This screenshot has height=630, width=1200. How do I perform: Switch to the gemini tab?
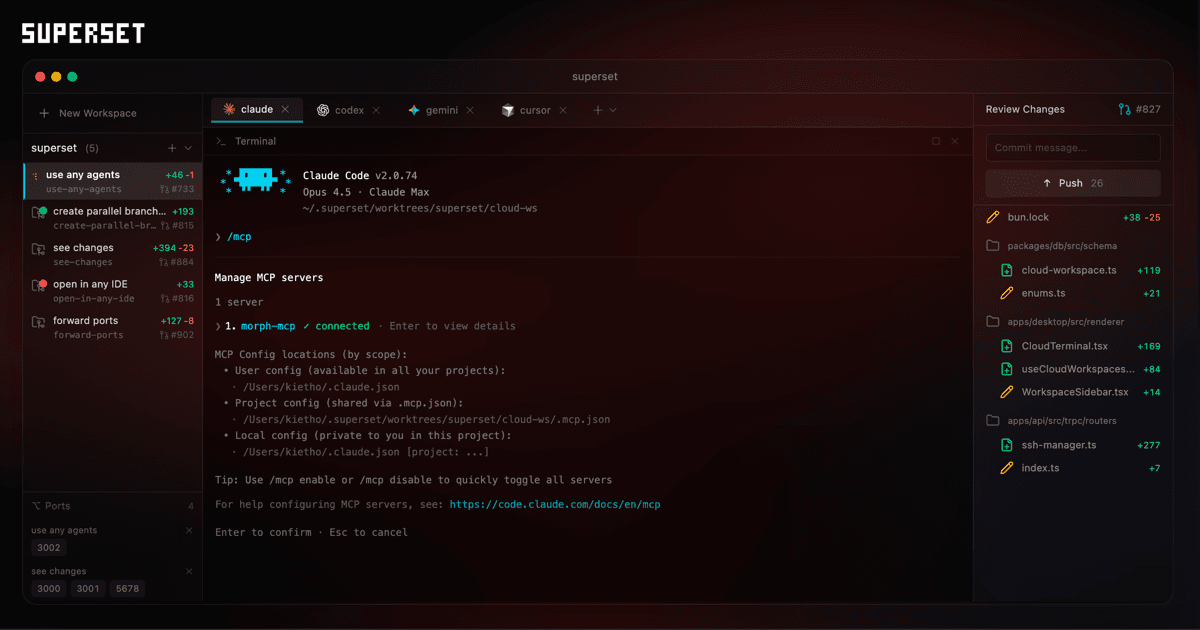[x=441, y=110]
